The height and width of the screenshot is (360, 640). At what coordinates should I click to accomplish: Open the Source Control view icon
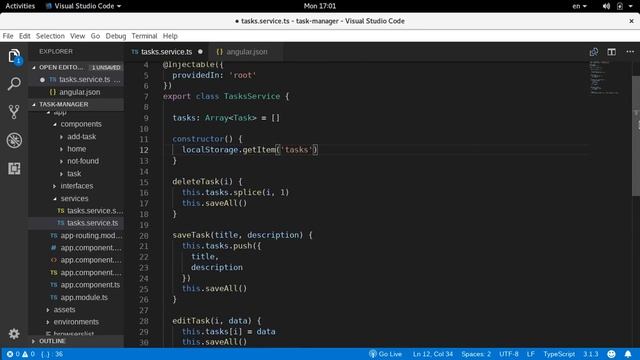tap(14, 112)
